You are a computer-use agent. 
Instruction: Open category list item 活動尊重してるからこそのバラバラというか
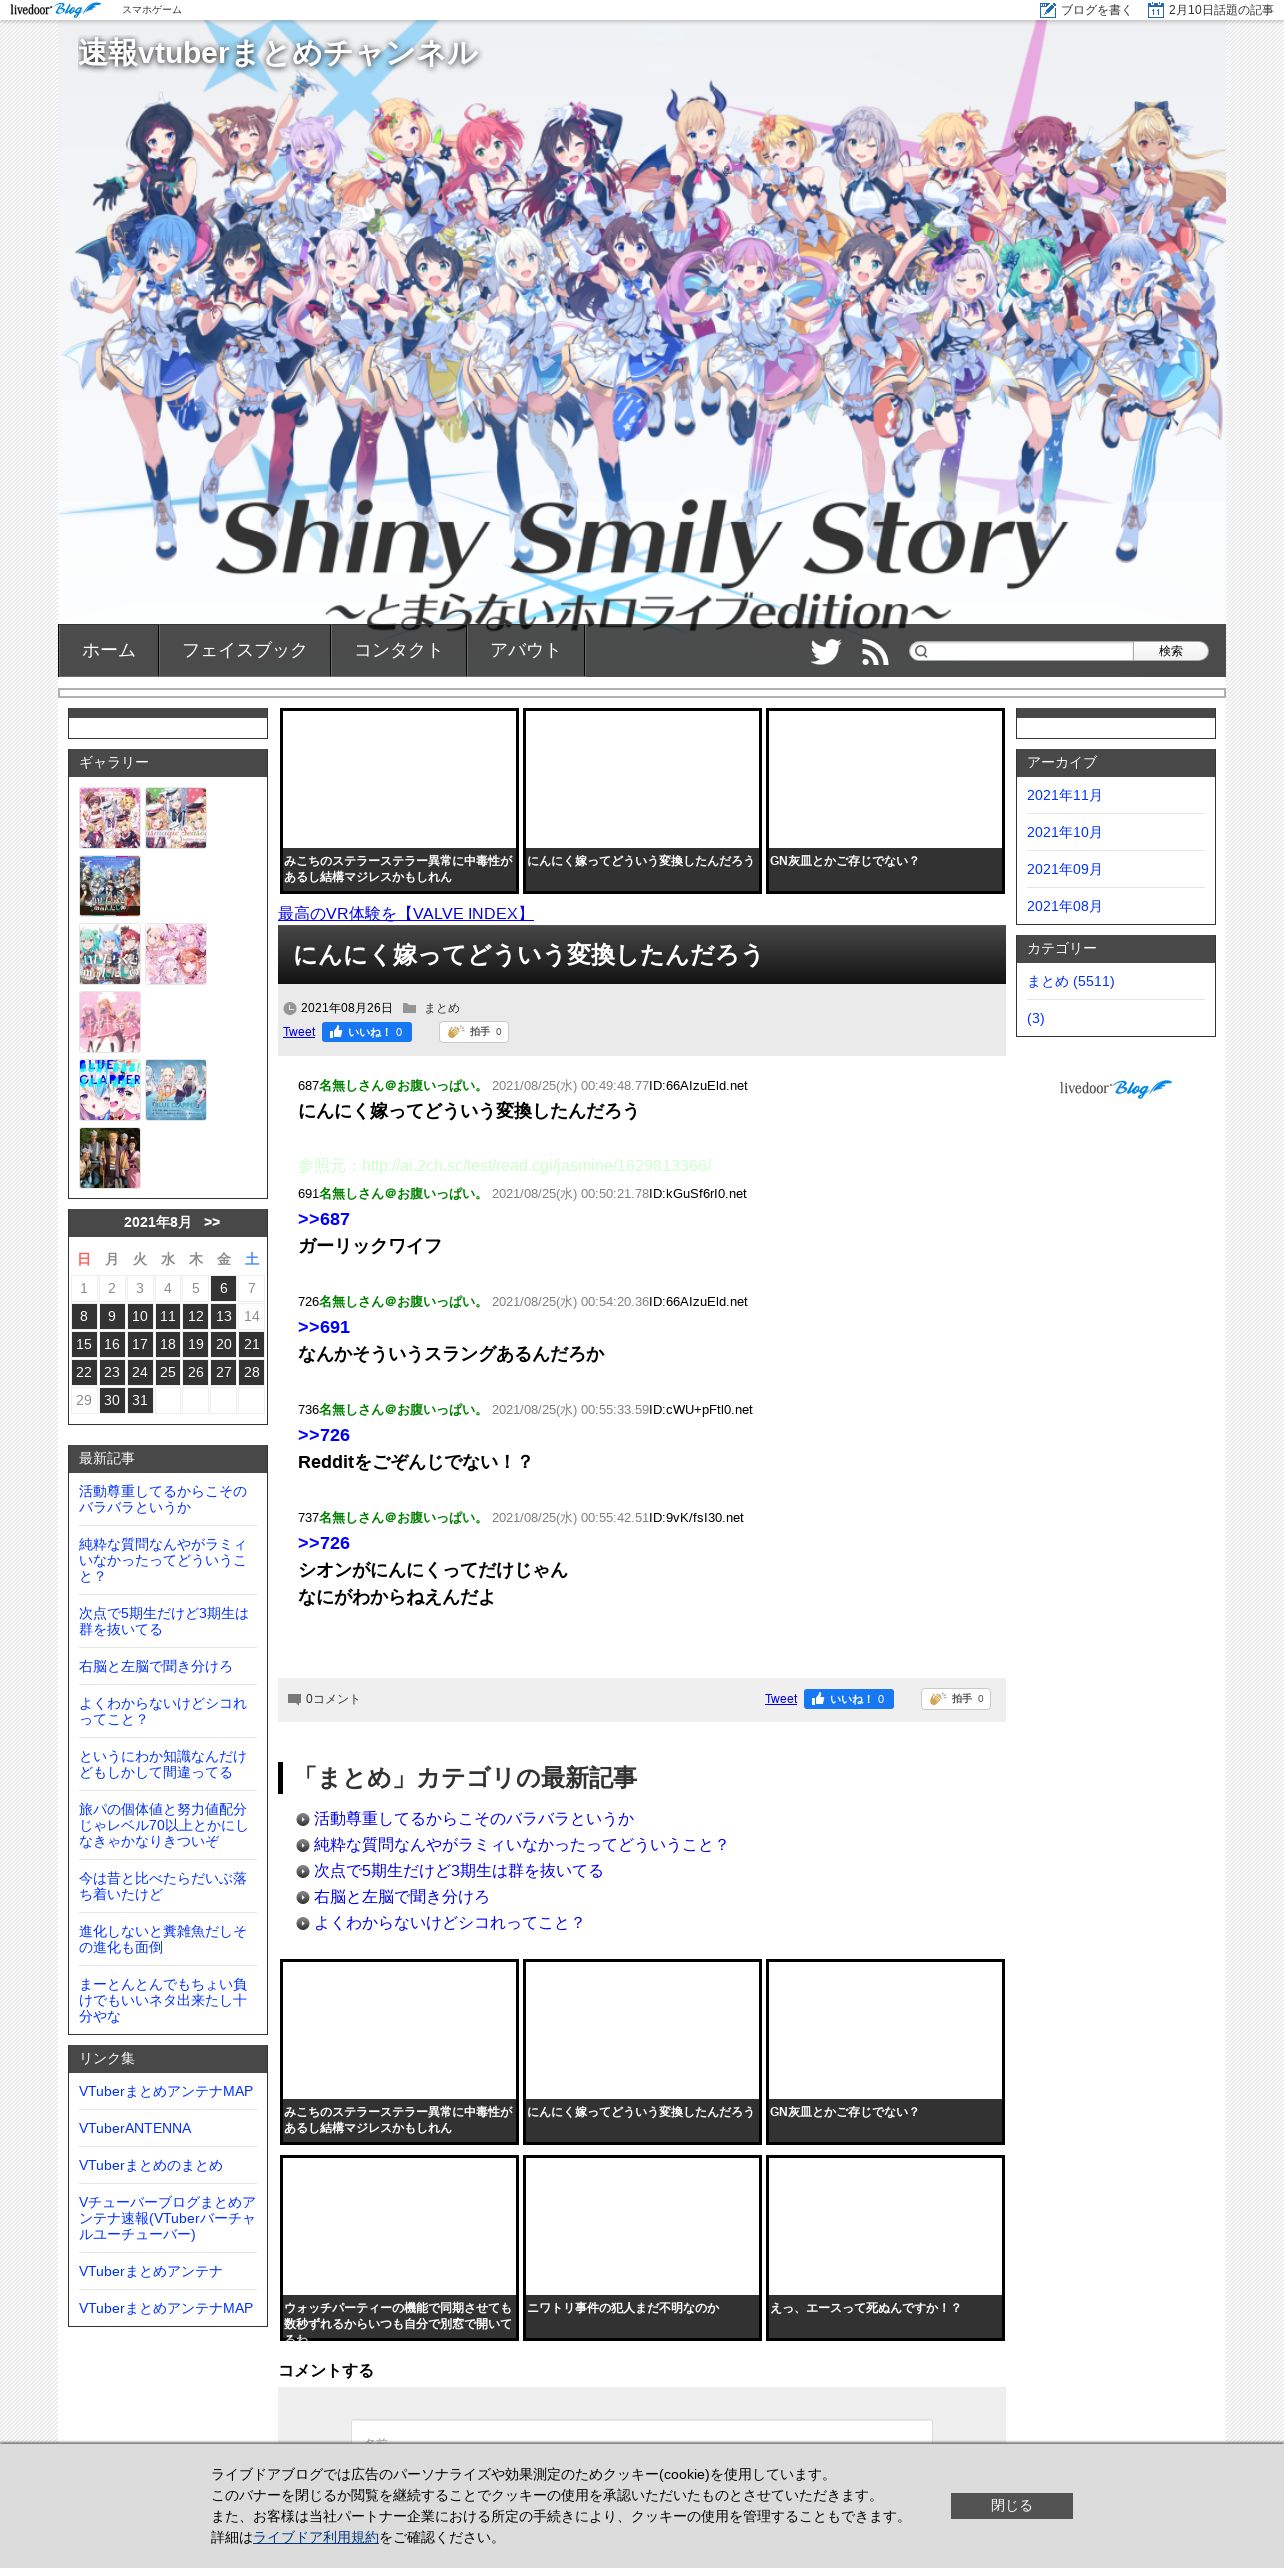[474, 1819]
